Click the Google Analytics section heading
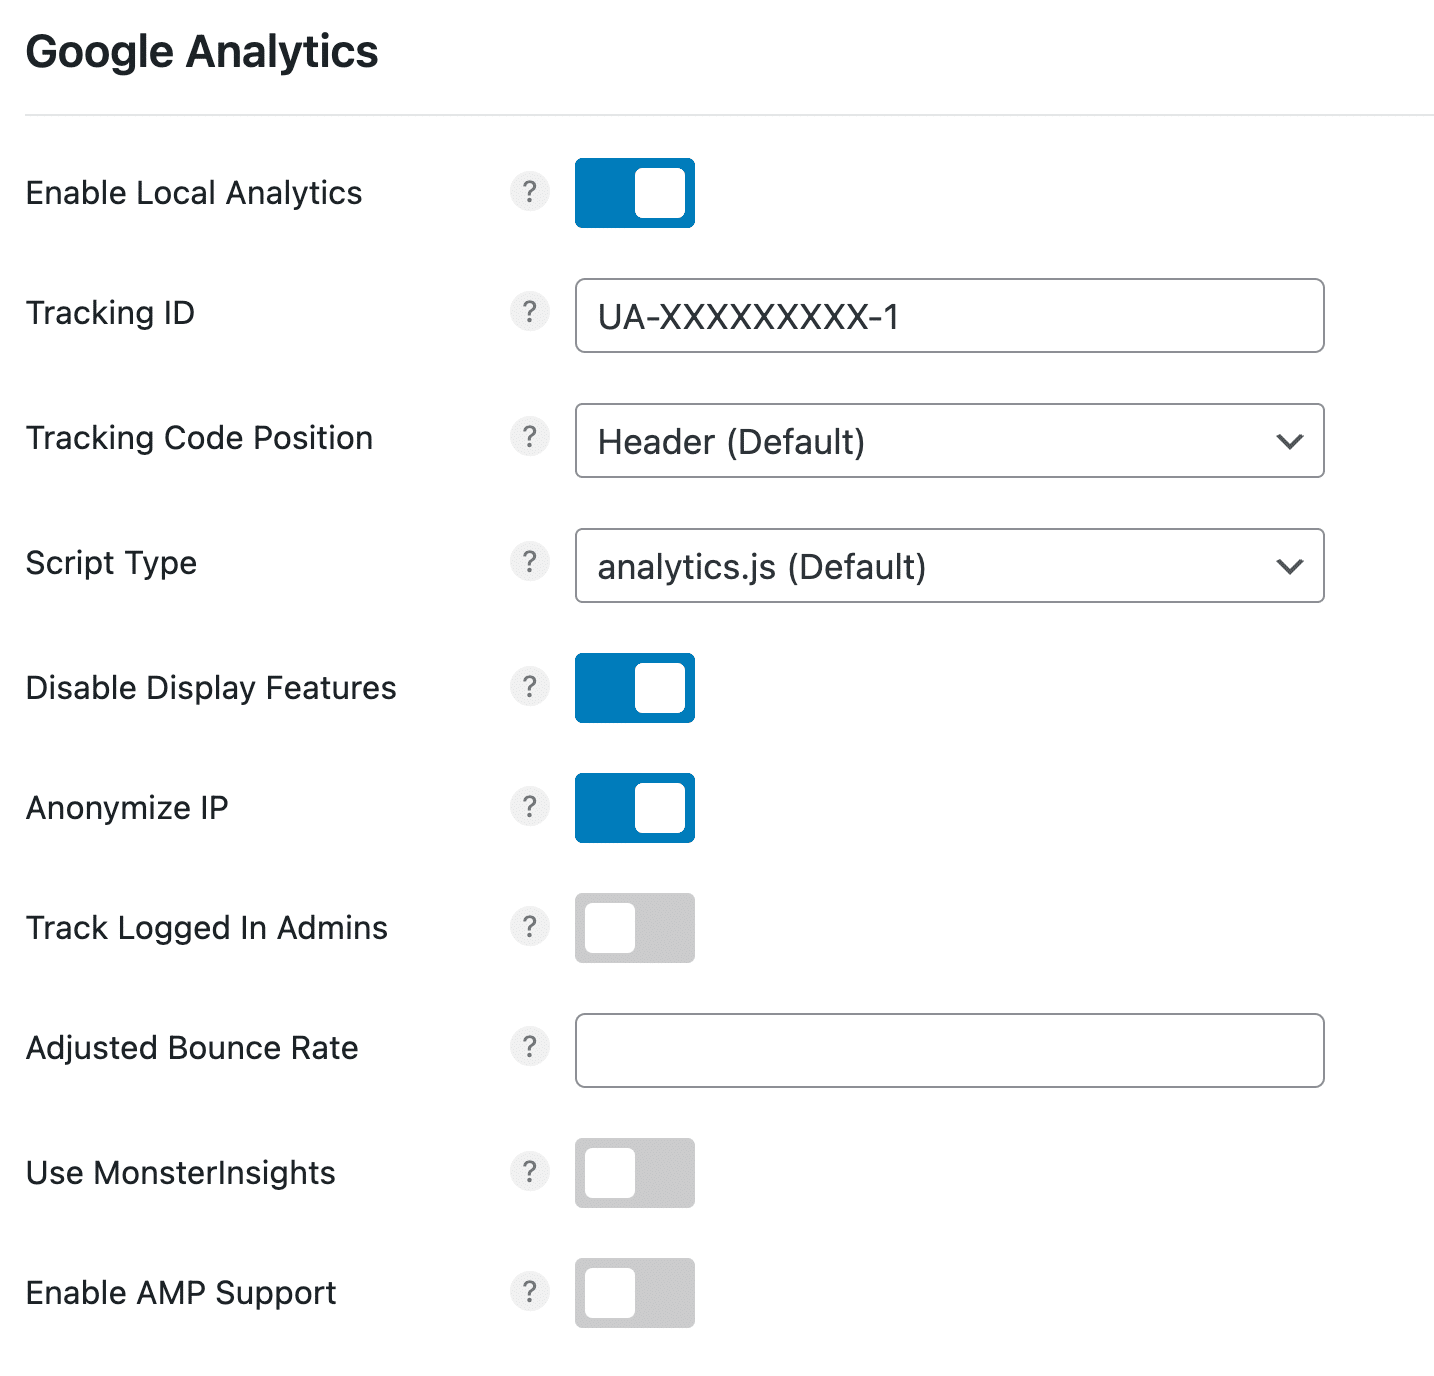 coord(202,51)
